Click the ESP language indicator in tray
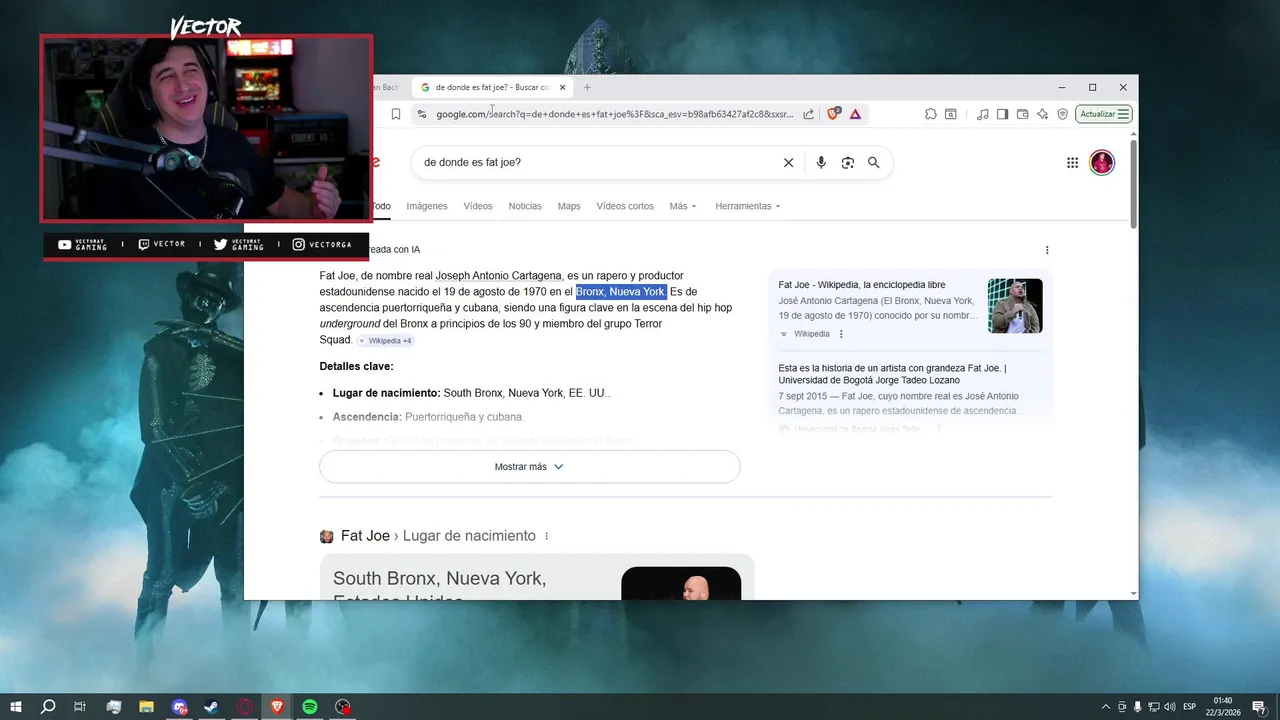 point(1190,707)
